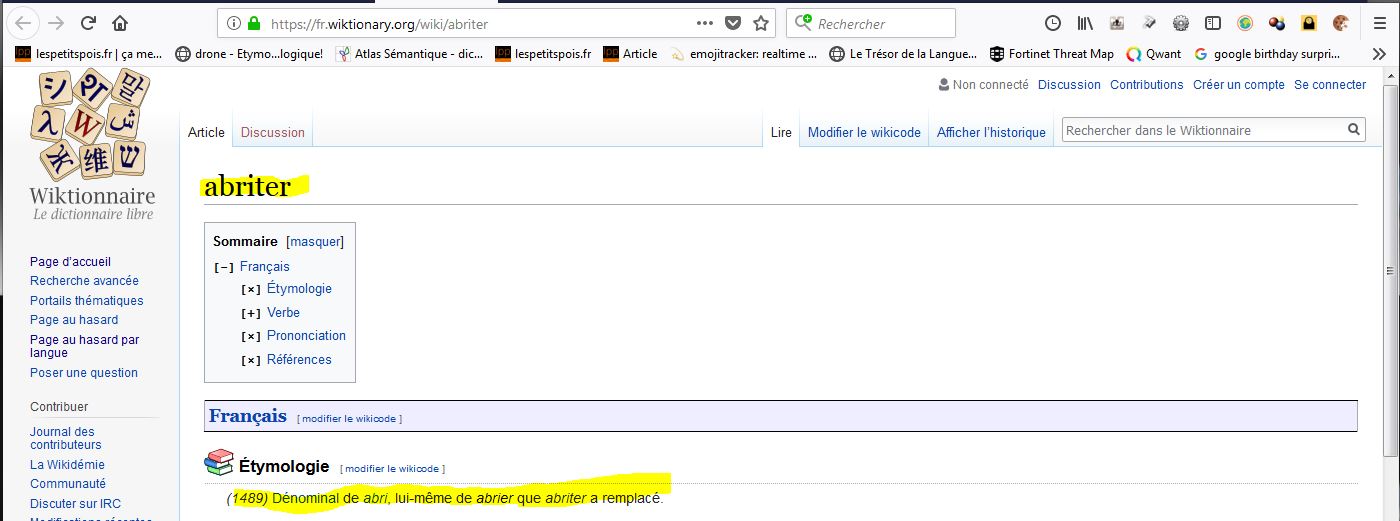
Task: Expand the Verbe entry in Sommaire
Action: pyautogui.click(x=251, y=313)
